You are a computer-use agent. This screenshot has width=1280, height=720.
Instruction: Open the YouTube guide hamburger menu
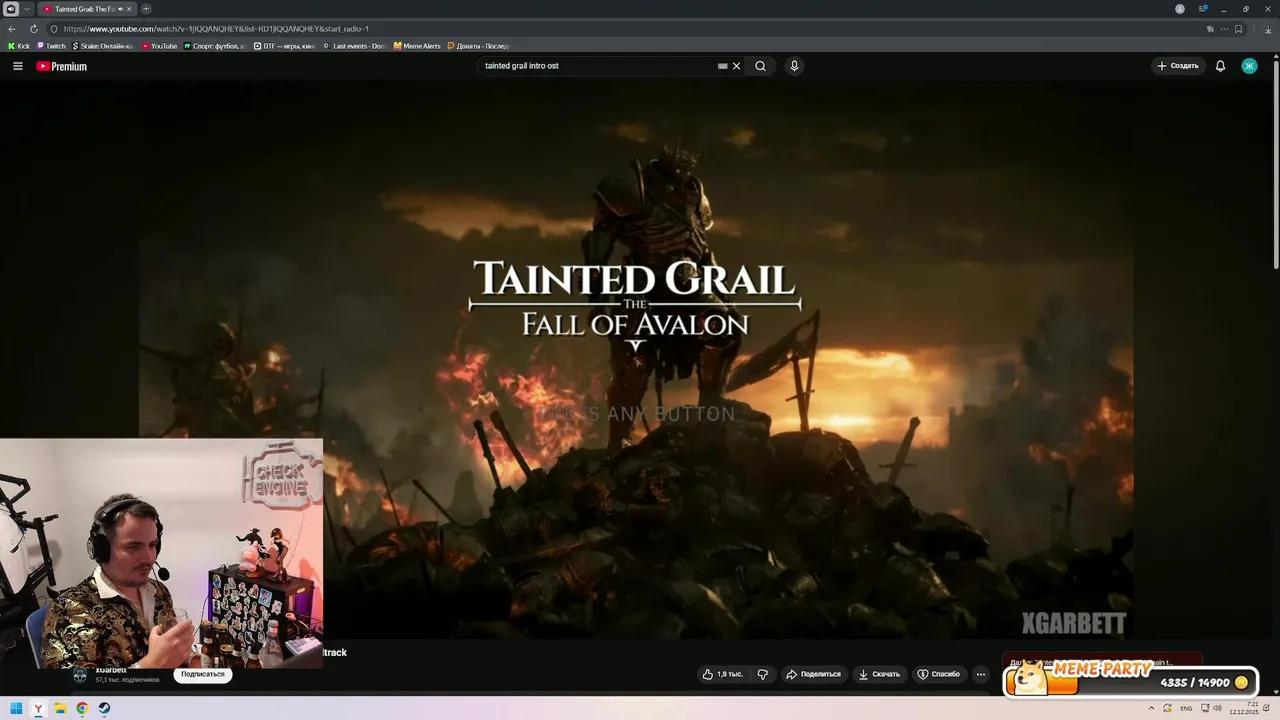pyautogui.click(x=17, y=66)
